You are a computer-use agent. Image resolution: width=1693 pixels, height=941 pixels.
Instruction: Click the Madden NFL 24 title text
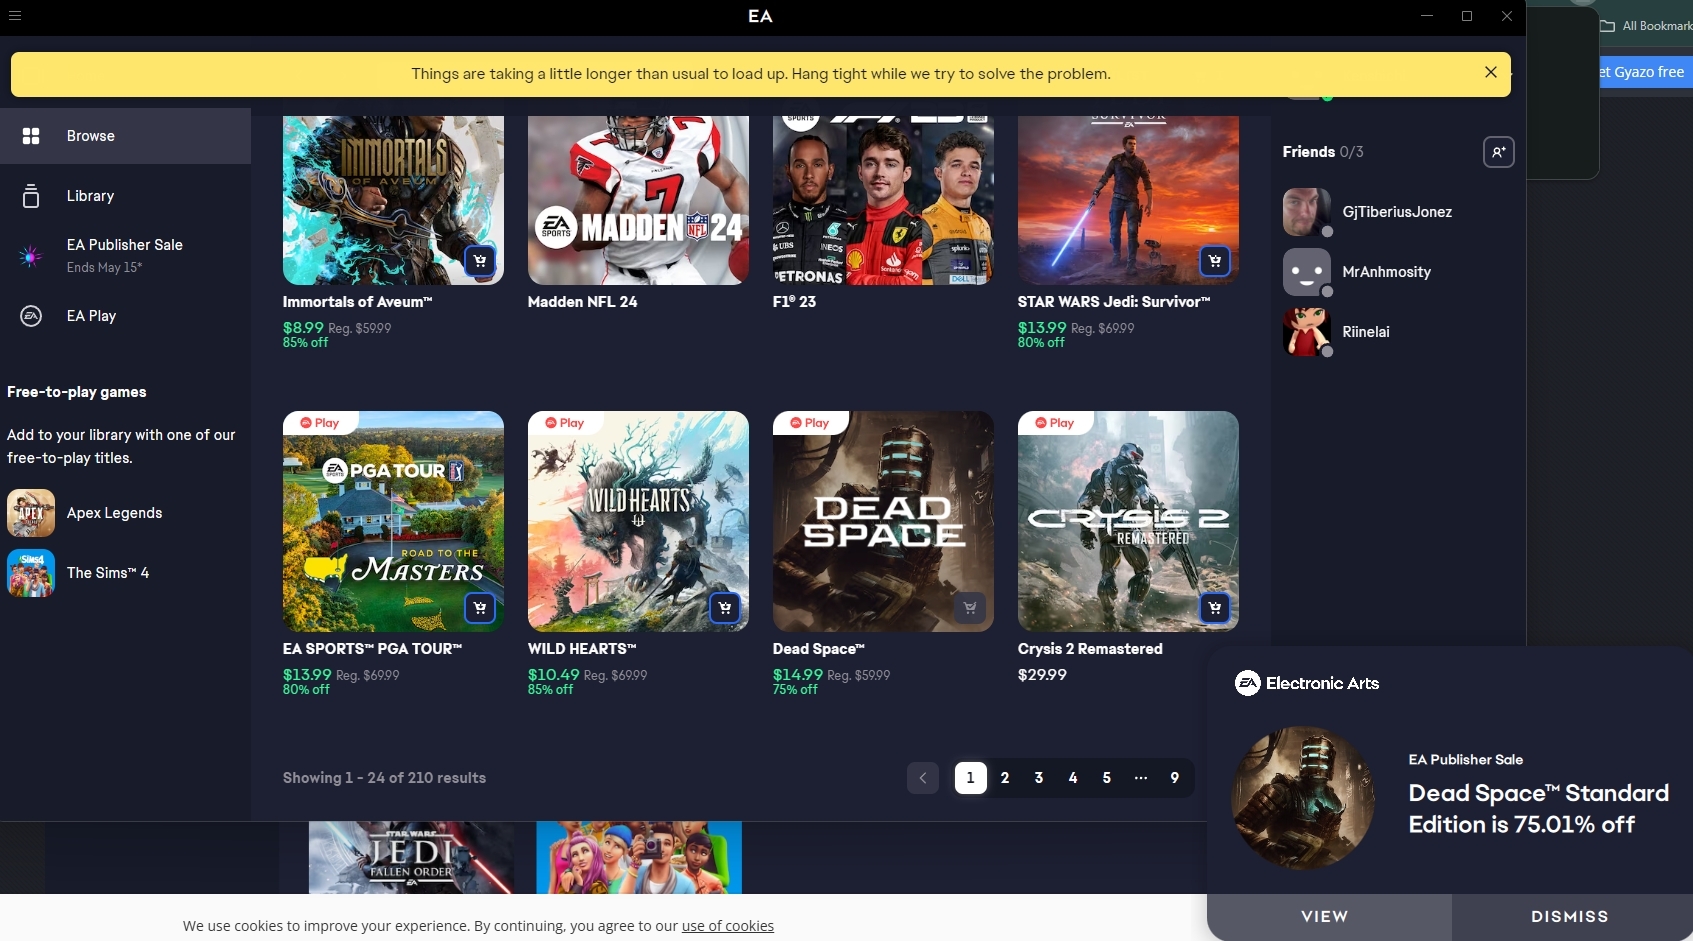(582, 302)
